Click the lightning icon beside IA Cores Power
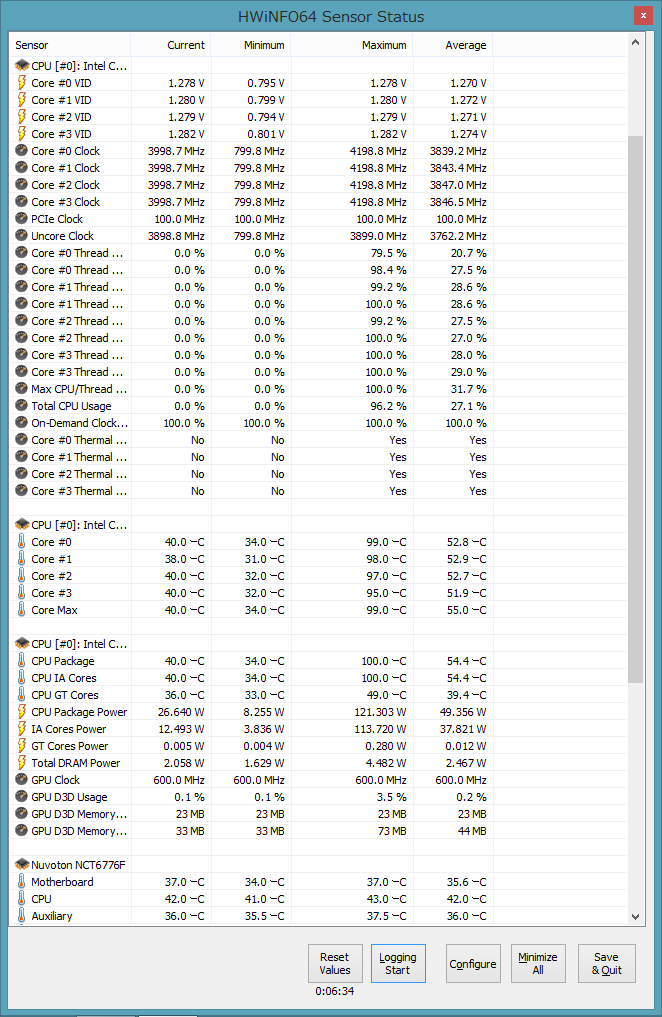662x1017 pixels. 21,729
